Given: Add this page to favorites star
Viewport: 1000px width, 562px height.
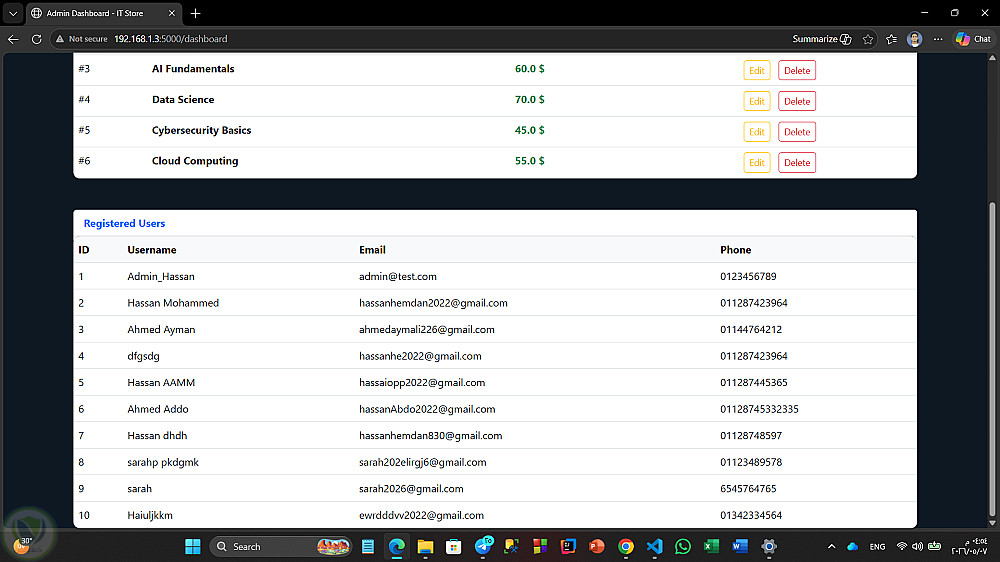Looking at the screenshot, I should 867,39.
